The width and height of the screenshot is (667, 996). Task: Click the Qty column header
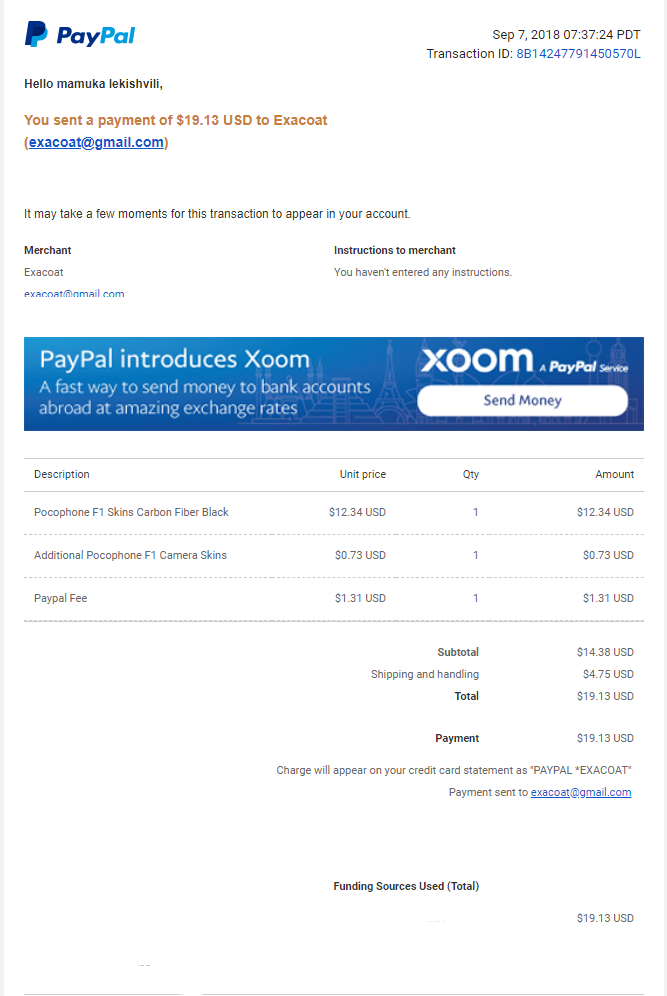pyautogui.click(x=471, y=474)
